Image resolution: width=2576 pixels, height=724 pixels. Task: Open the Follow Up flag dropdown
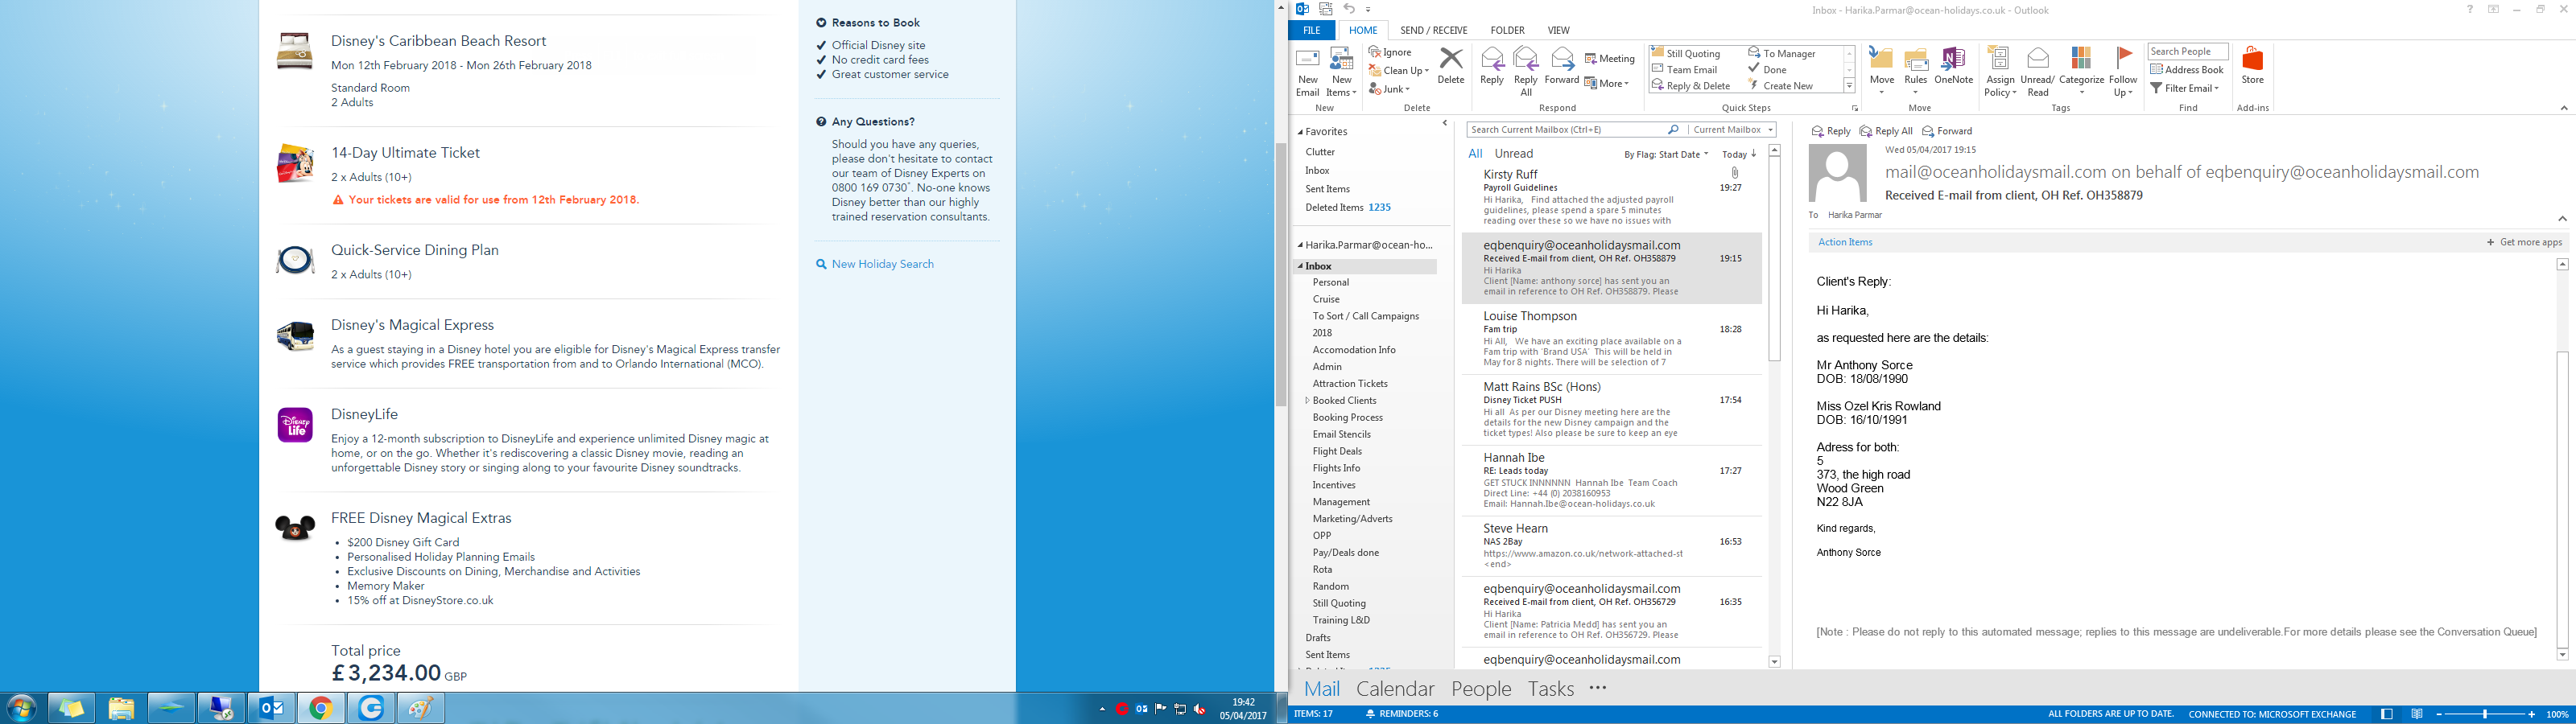tap(2123, 71)
